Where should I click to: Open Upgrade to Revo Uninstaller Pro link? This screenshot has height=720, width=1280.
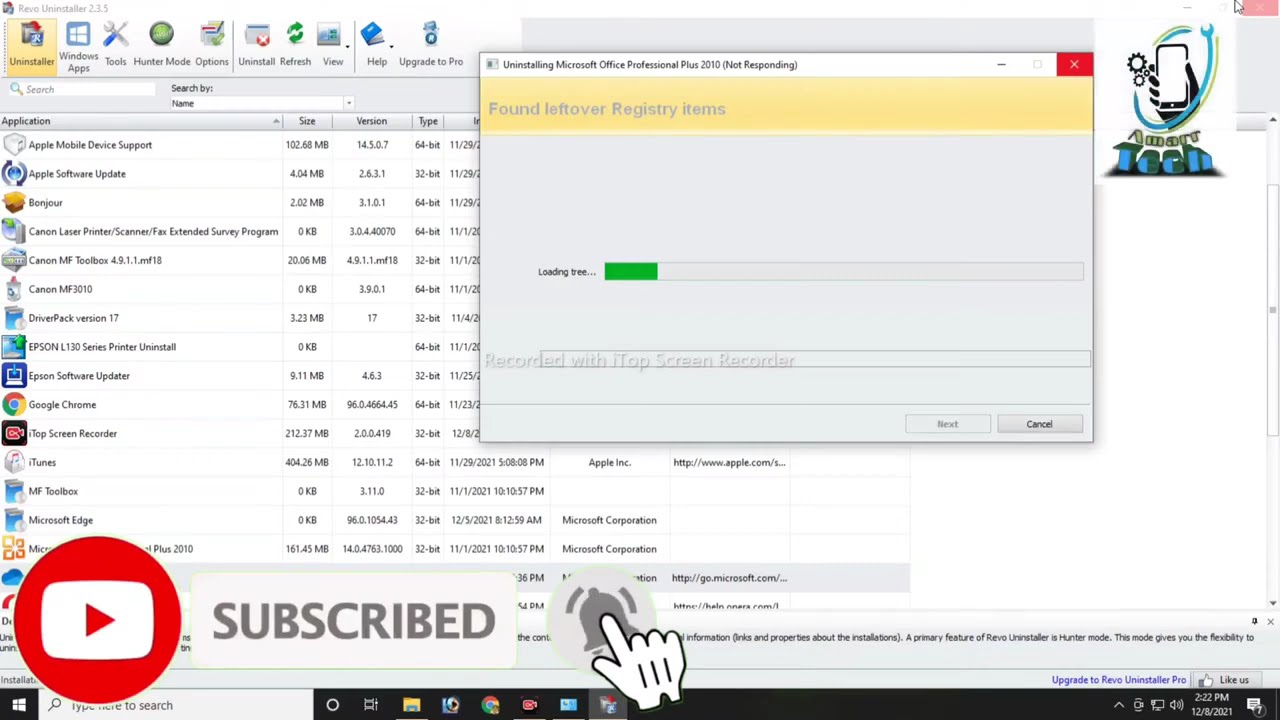coord(1118,680)
